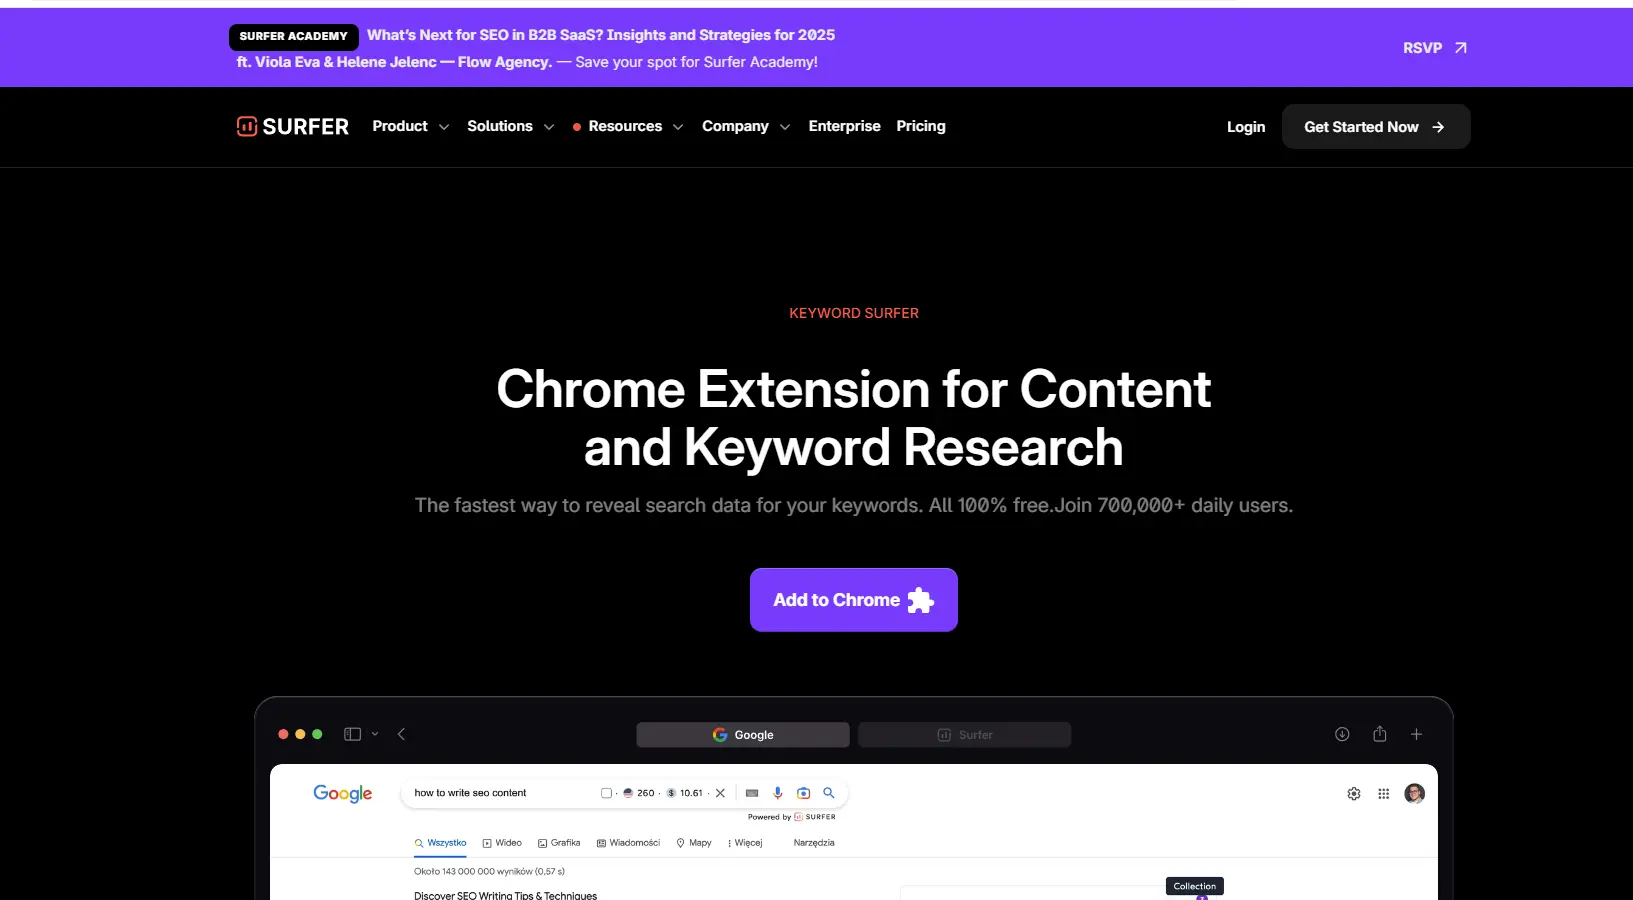Open the Google apps grid icon

click(x=1384, y=794)
